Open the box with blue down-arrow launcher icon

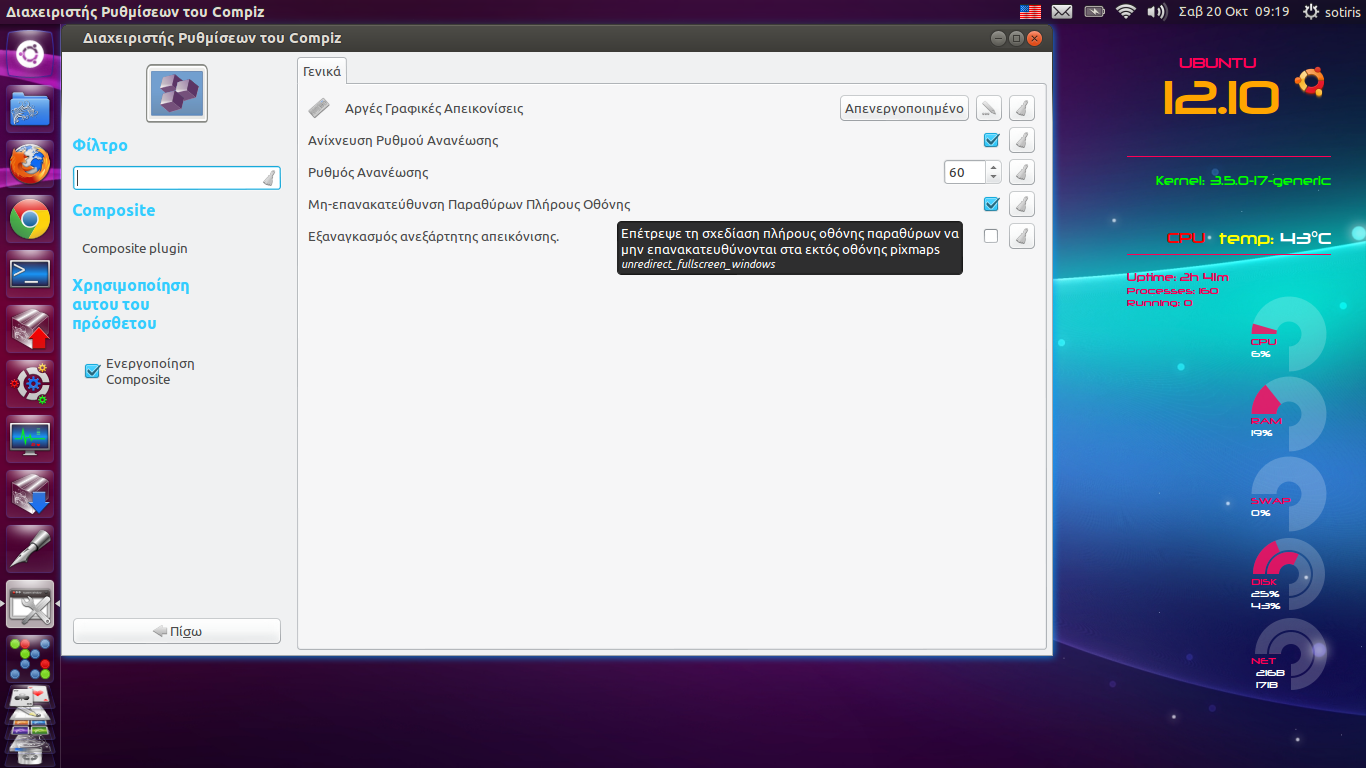(30, 492)
